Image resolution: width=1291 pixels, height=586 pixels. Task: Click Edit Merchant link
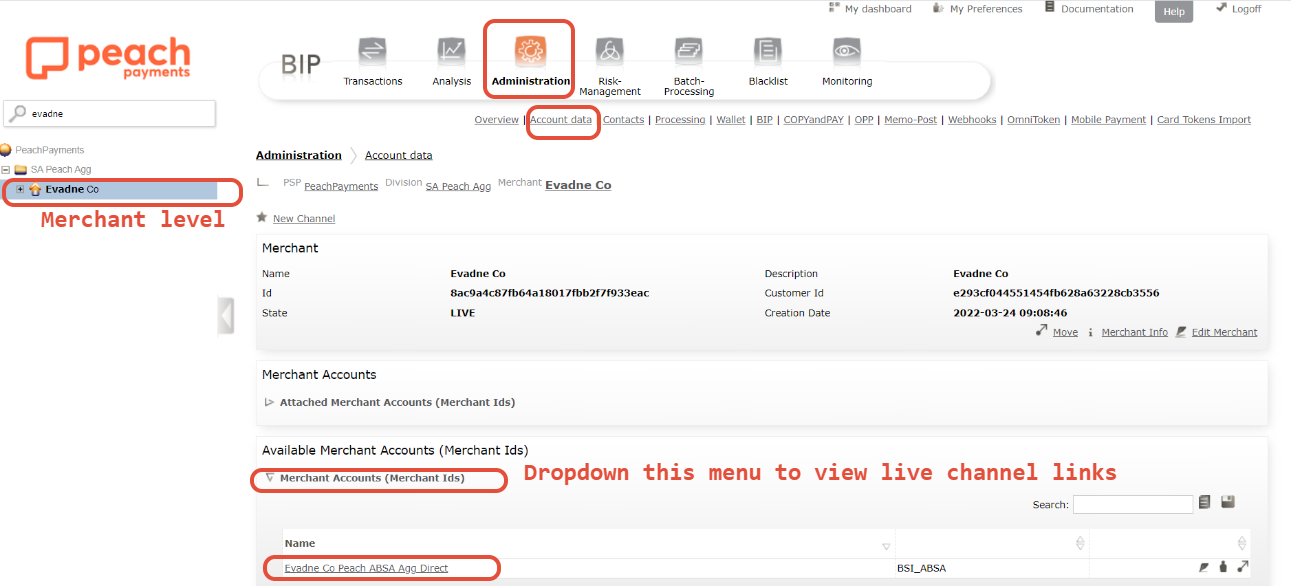coord(1224,332)
